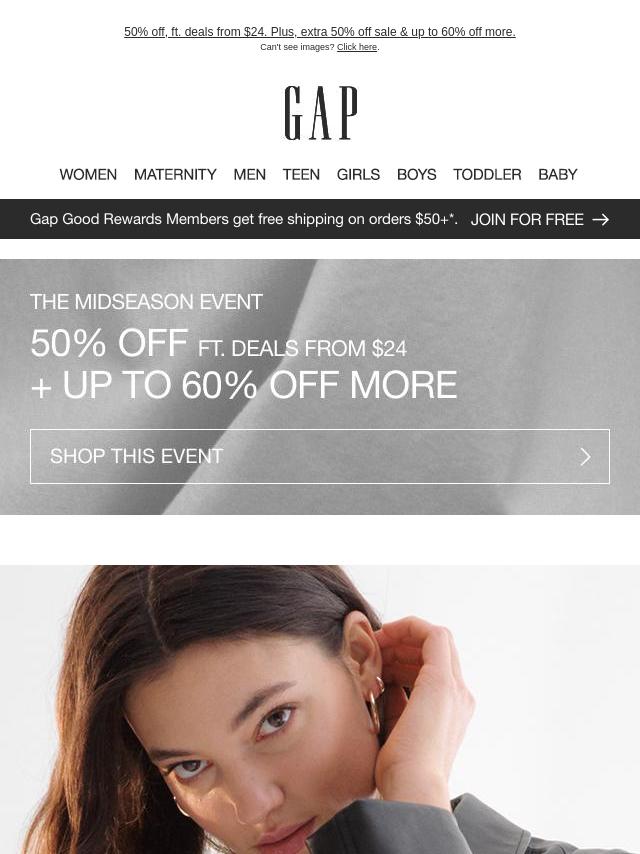Image resolution: width=640 pixels, height=854 pixels.
Task: Go to the TEEN section
Action: pos(301,174)
